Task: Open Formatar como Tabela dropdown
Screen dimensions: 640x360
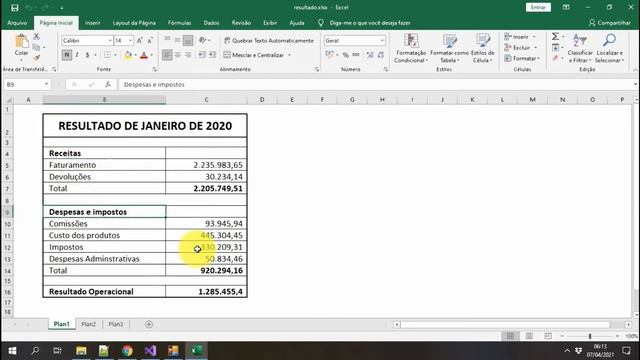Action: (449, 48)
